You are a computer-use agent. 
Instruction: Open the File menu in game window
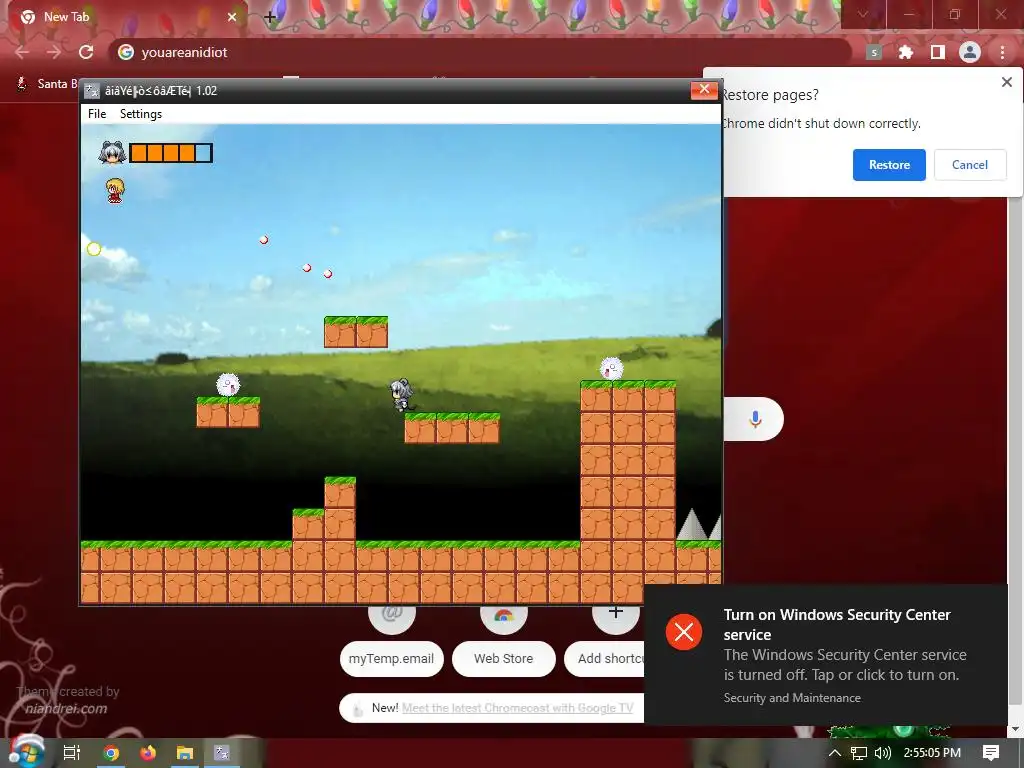pyautogui.click(x=97, y=114)
